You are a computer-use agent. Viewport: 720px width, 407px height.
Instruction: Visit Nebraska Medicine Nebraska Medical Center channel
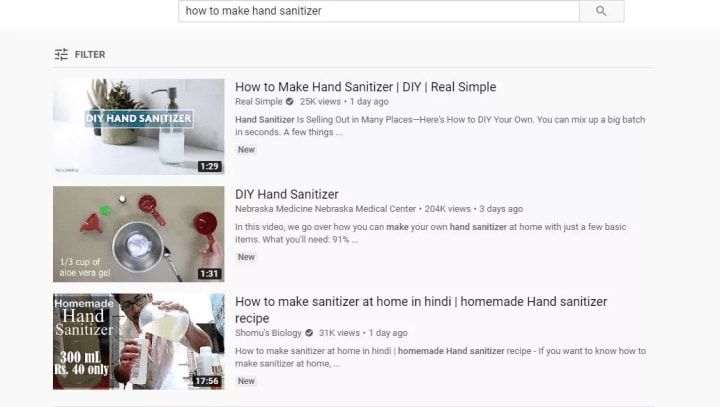click(326, 209)
